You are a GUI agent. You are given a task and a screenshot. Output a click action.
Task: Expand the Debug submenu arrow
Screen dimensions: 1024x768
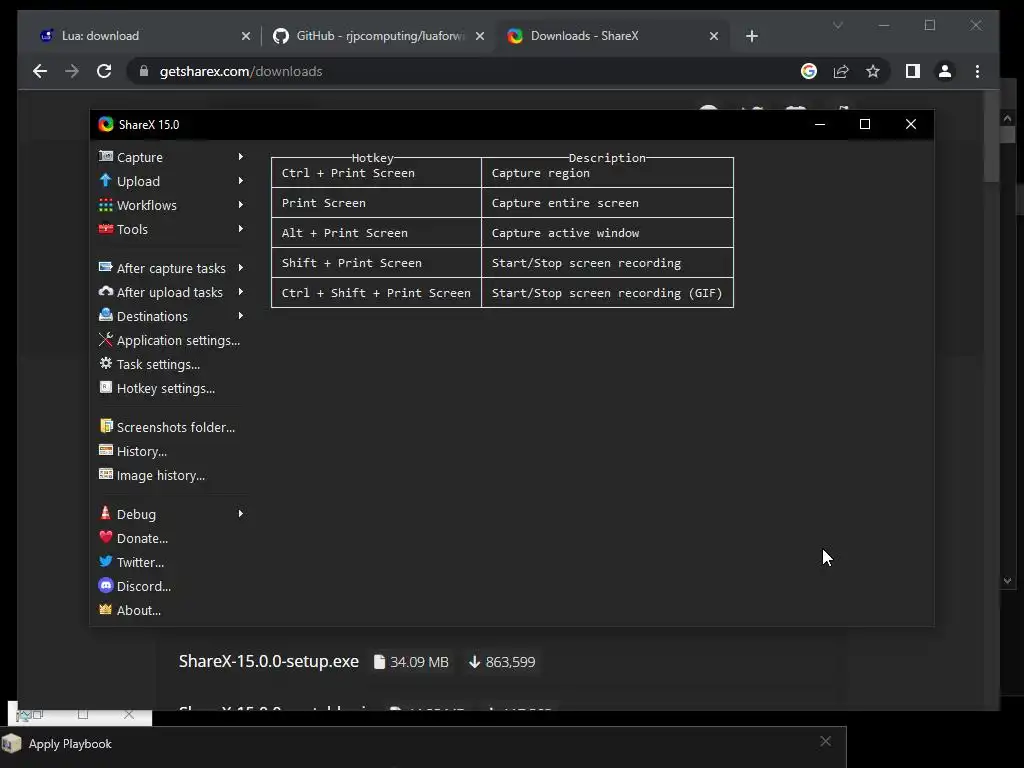coord(241,514)
